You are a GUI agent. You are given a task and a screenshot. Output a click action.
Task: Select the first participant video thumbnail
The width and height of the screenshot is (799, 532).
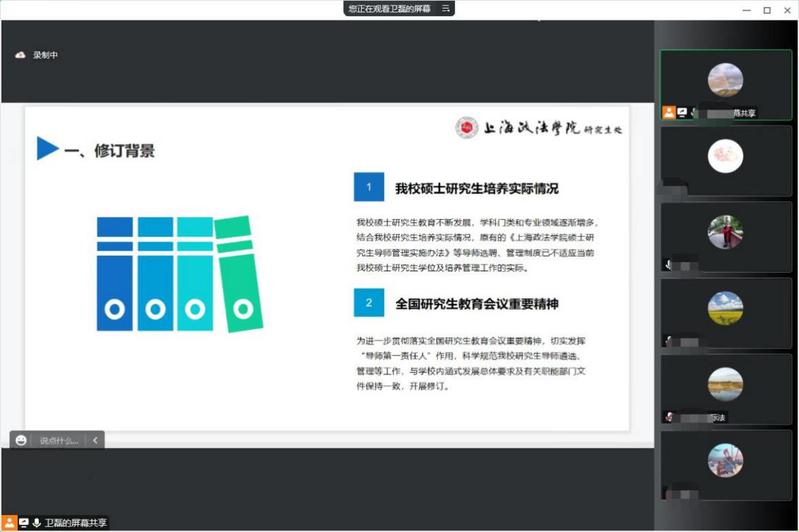click(x=725, y=84)
